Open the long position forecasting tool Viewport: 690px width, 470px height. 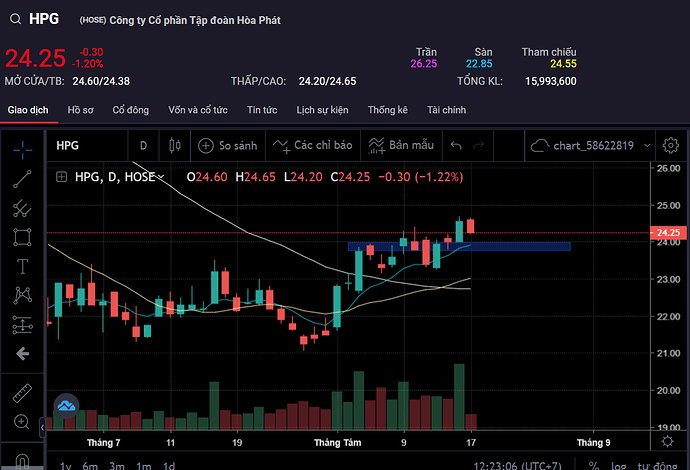coord(22,325)
